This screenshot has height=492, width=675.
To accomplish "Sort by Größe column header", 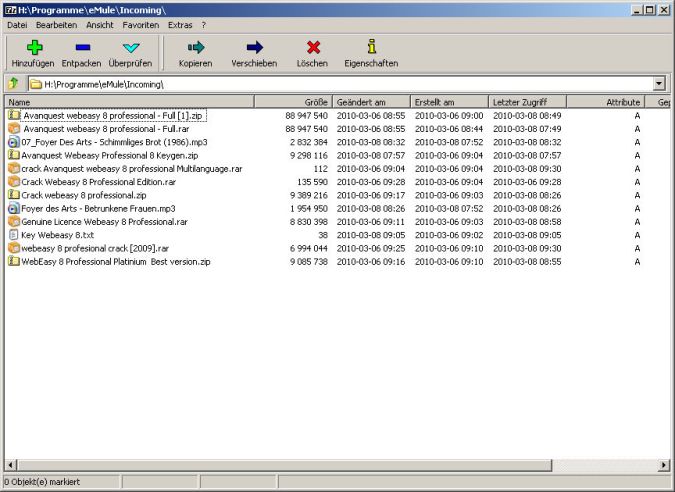I will 294,102.
